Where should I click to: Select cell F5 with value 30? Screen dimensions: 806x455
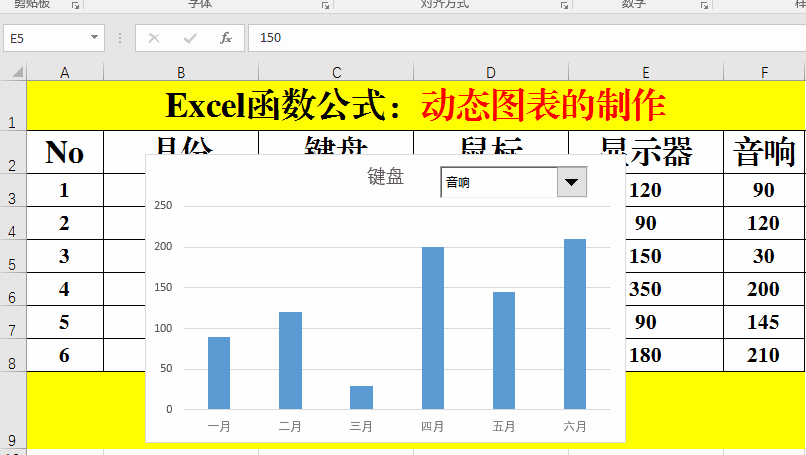coord(764,256)
